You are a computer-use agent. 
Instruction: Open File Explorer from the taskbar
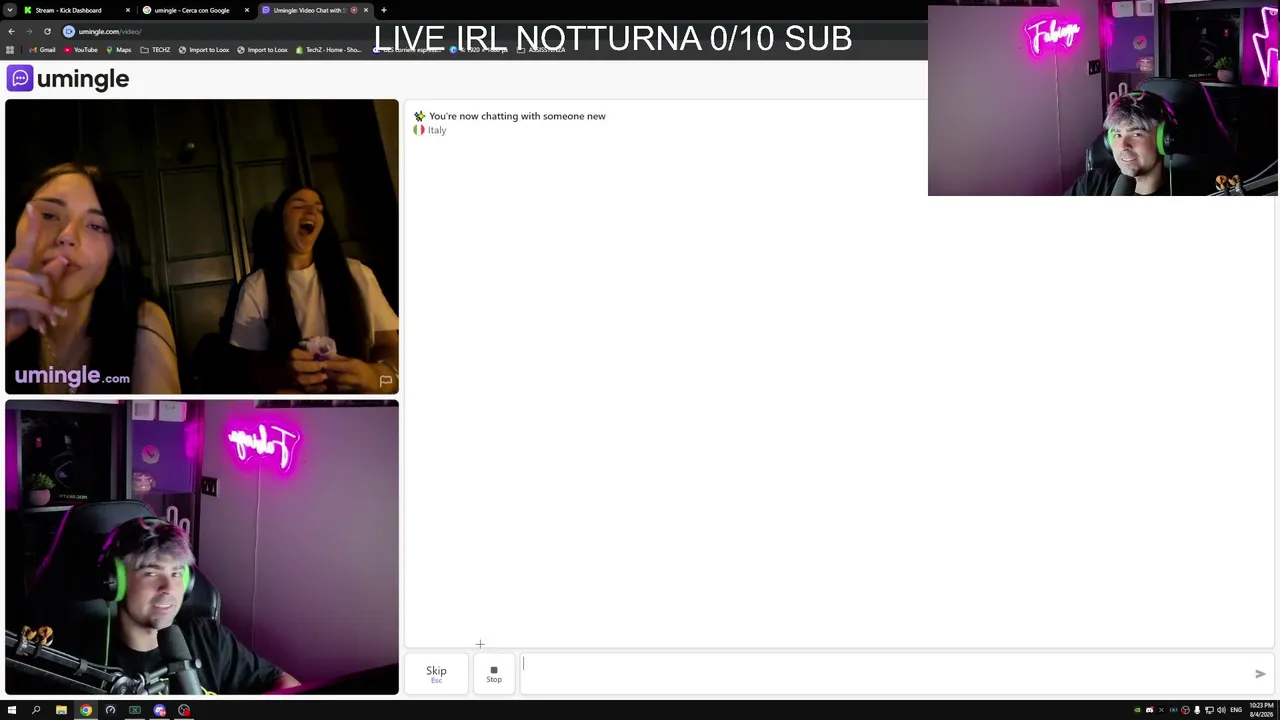(61, 710)
